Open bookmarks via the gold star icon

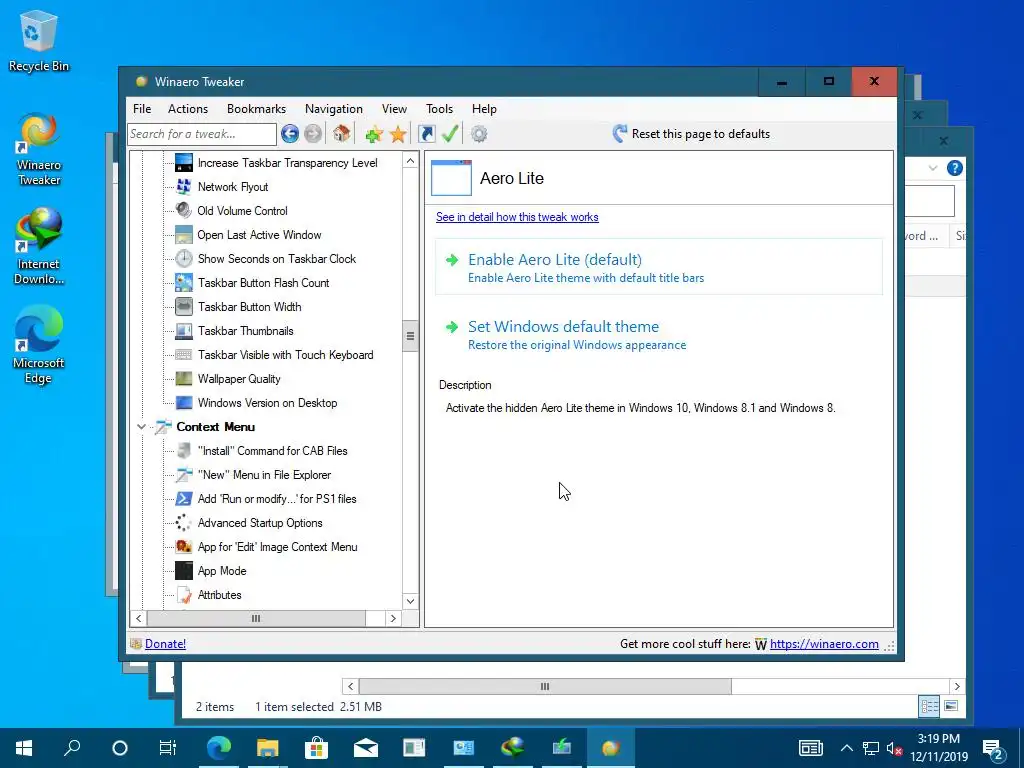(398, 135)
